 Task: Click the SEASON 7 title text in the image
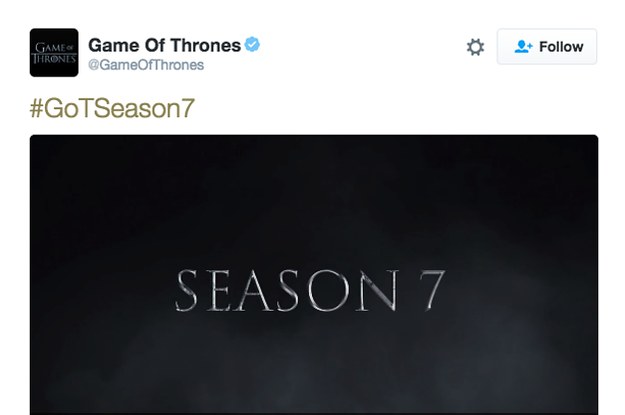(x=310, y=290)
